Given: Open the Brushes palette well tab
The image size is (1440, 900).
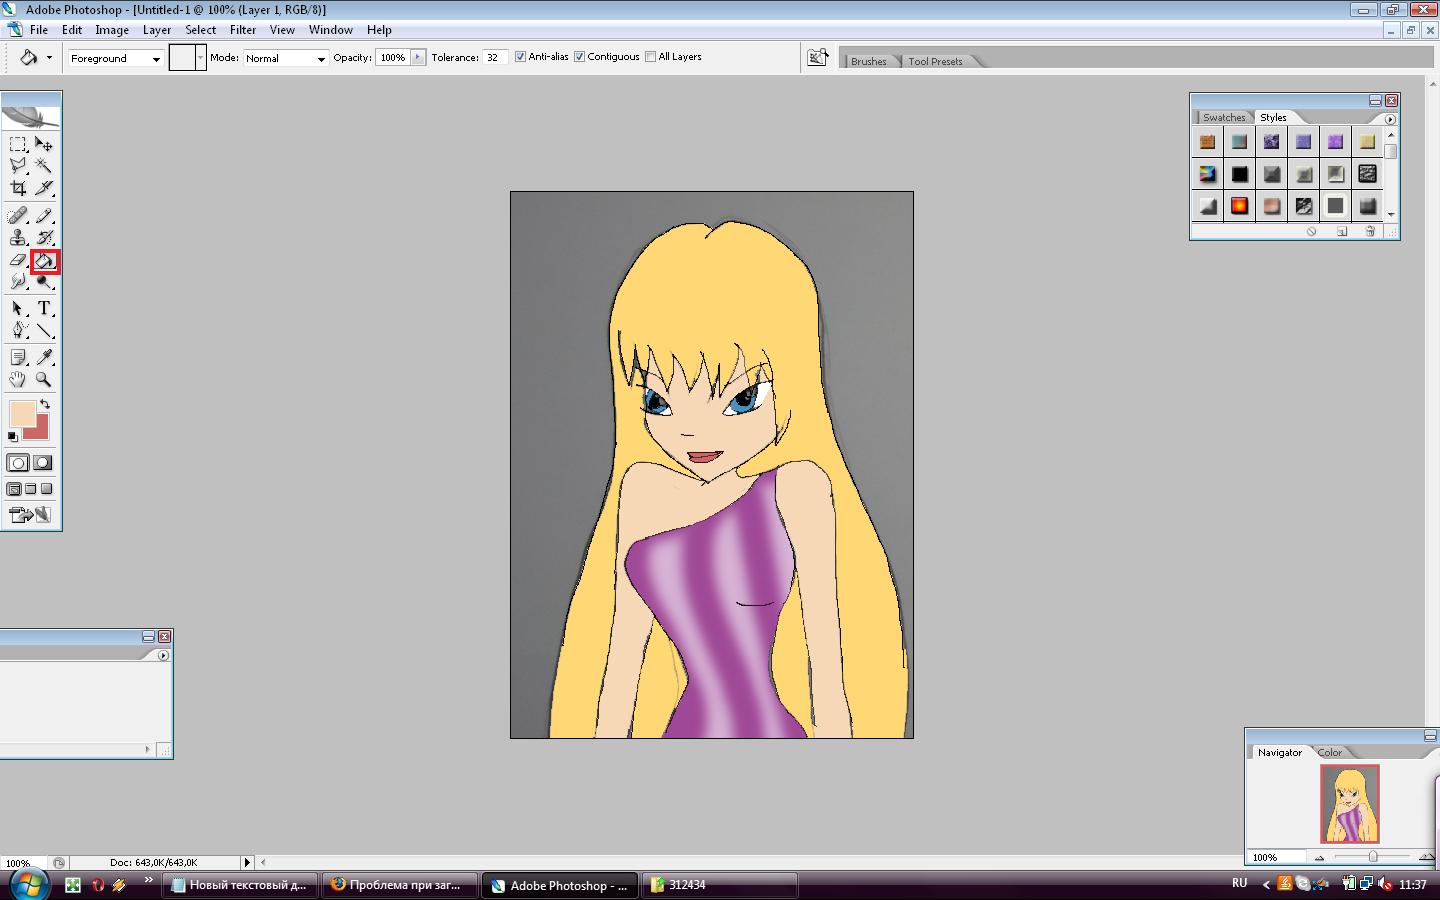Looking at the screenshot, I should click(868, 62).
